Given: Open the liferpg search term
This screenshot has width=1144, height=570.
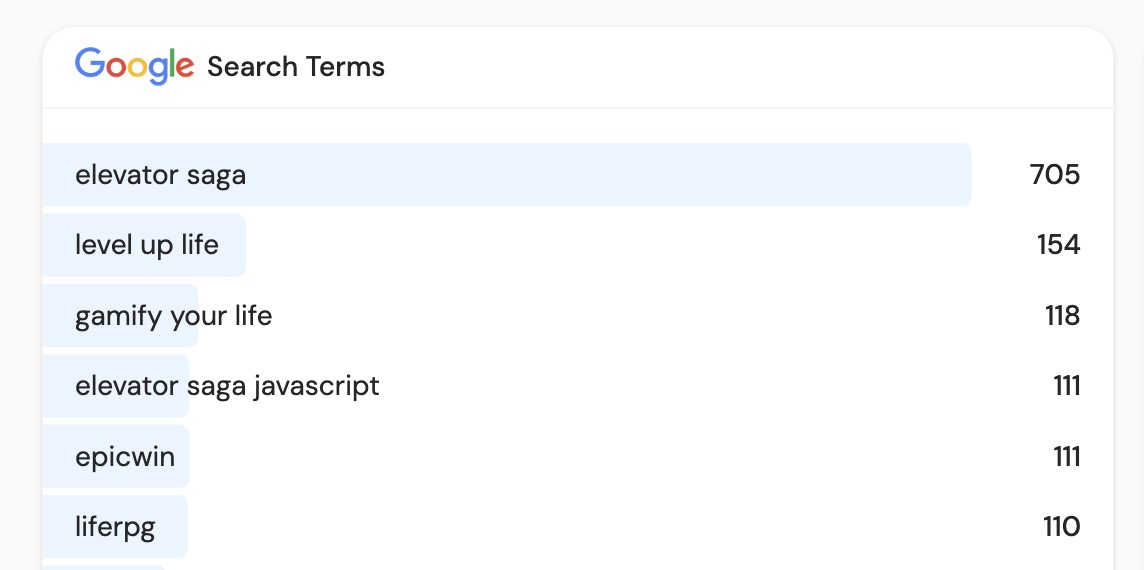Looking at the screenshot, I should [115, 527].
